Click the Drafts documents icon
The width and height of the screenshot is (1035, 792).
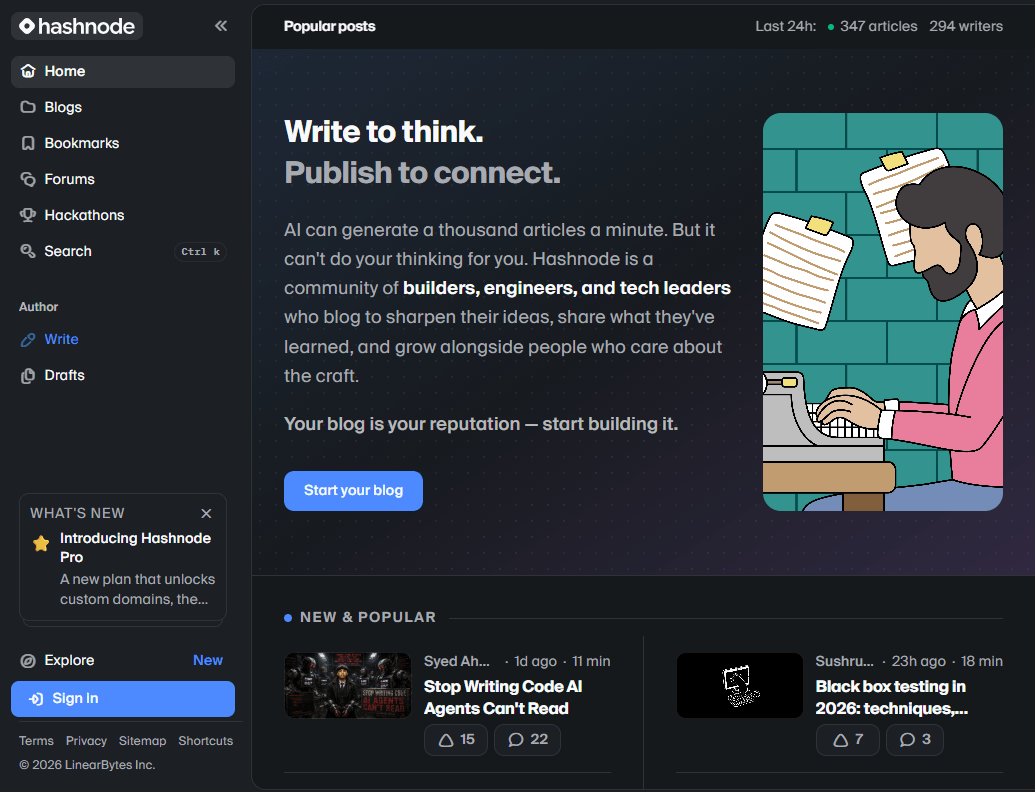(28, 376)
